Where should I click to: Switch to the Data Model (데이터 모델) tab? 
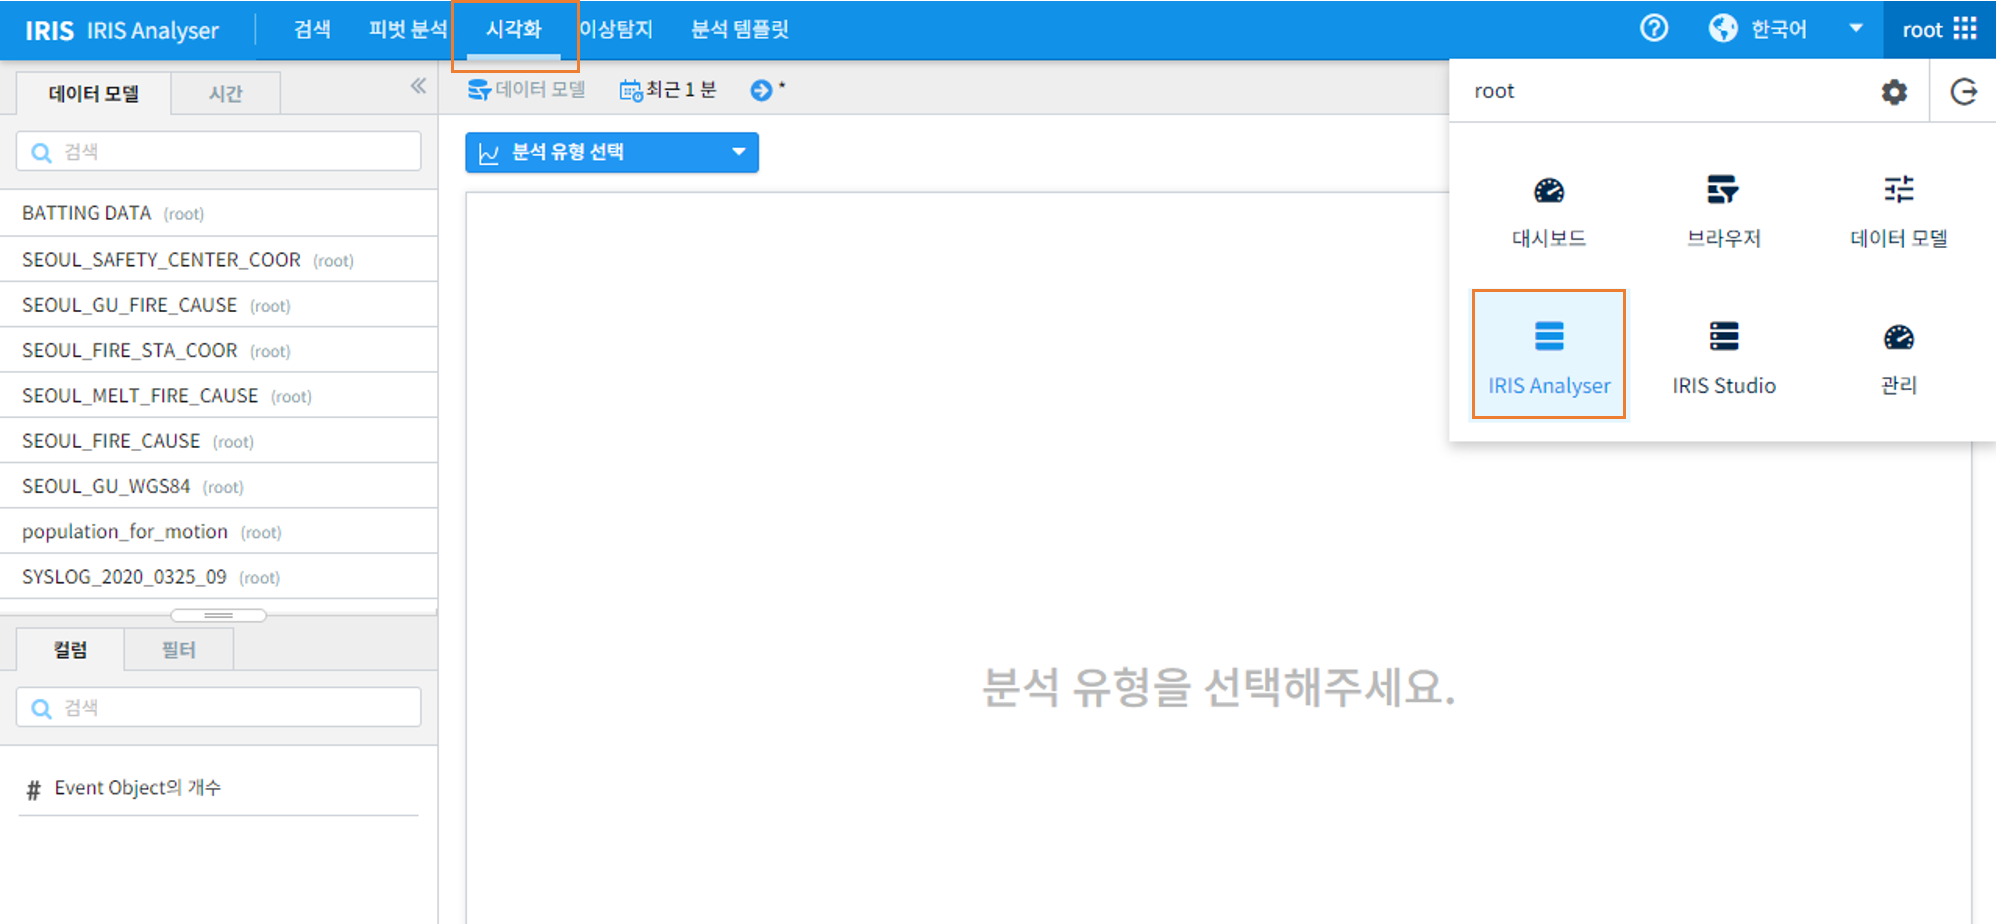pyautogui.click(x=94, y=93)
